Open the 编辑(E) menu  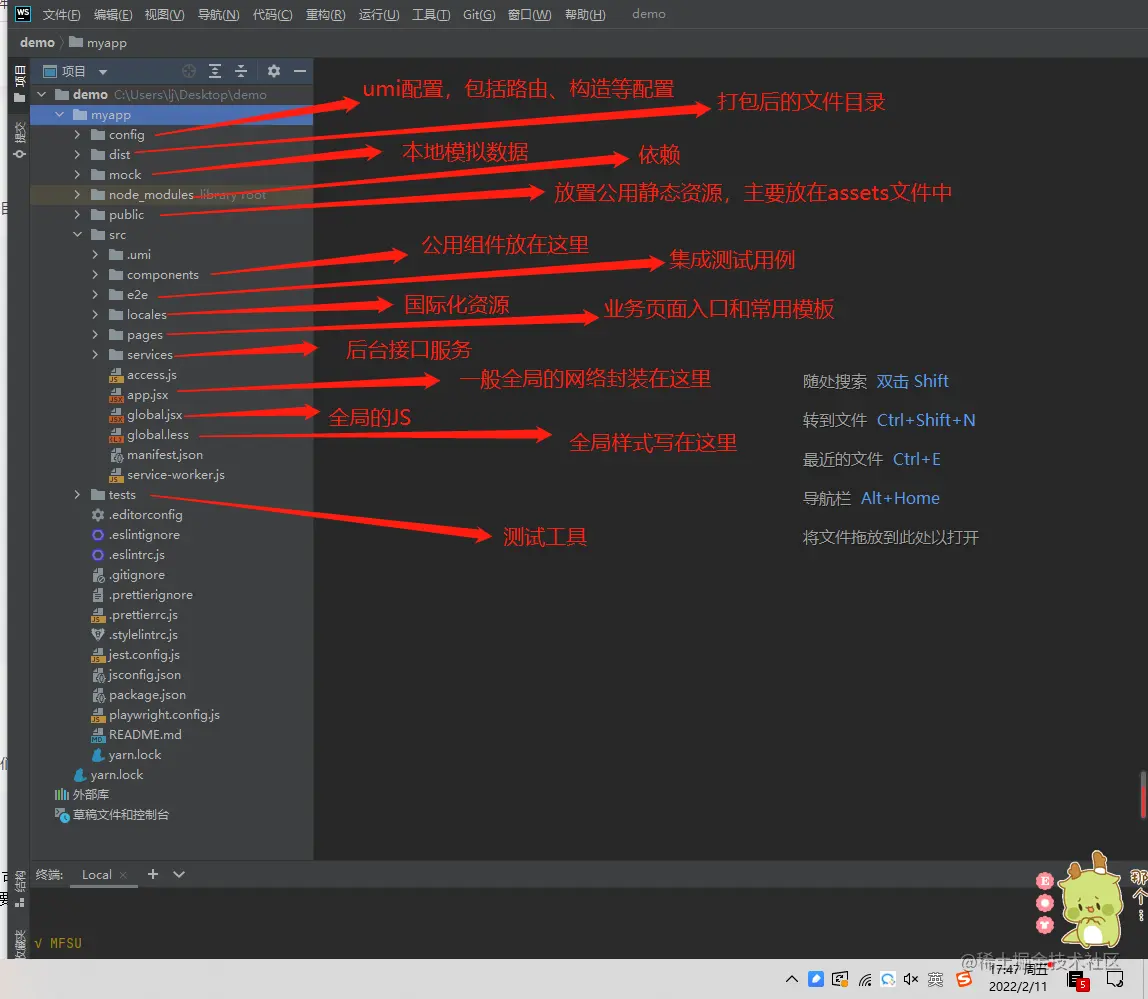point(113,15)
